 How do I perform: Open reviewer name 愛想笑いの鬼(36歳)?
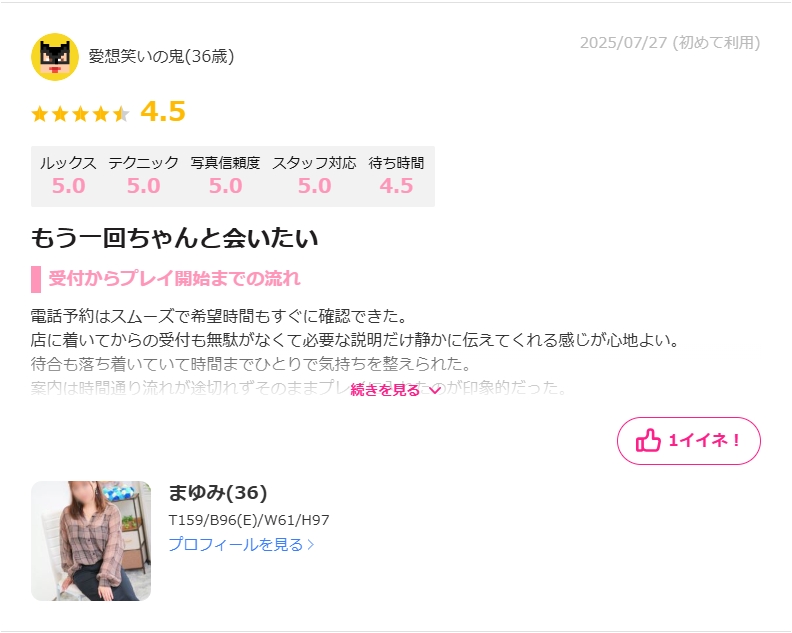tap(162, 56)
